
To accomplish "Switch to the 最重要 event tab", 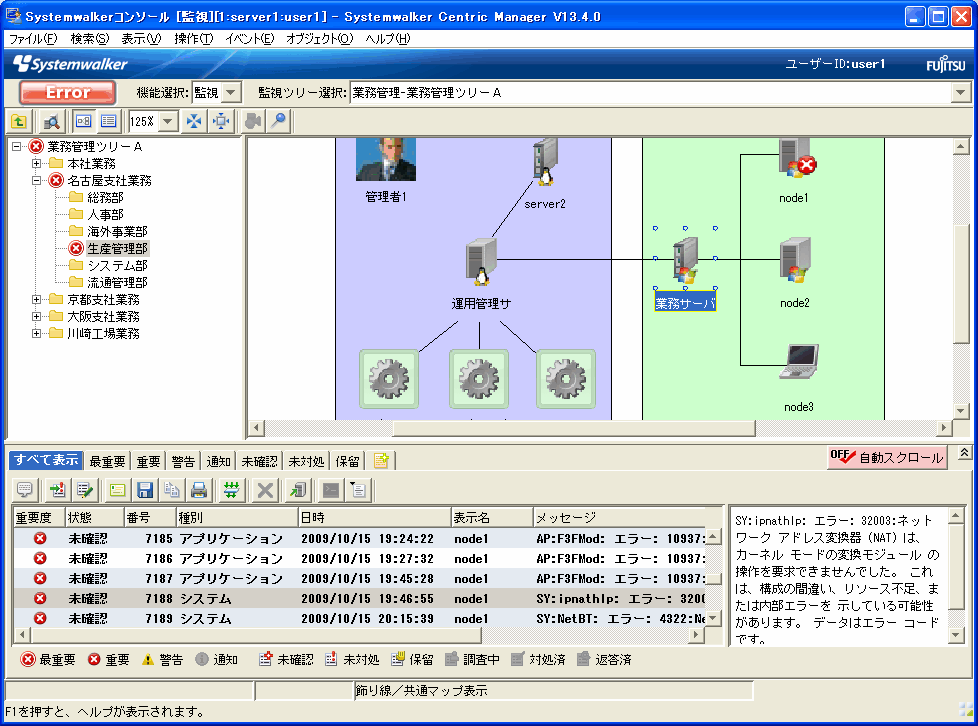I will pyautogui.click(x=107, y=461).
